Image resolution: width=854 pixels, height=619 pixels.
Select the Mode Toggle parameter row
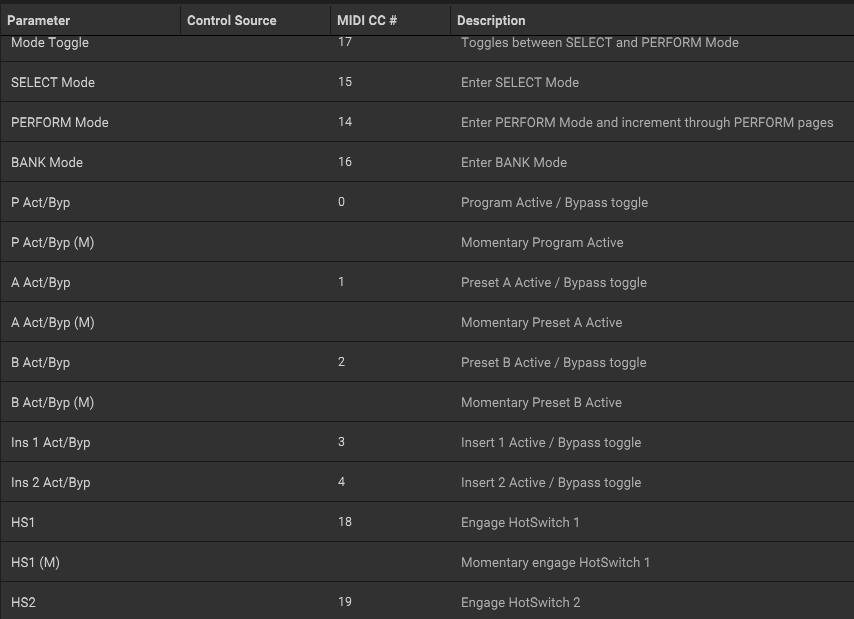[50, 43]
